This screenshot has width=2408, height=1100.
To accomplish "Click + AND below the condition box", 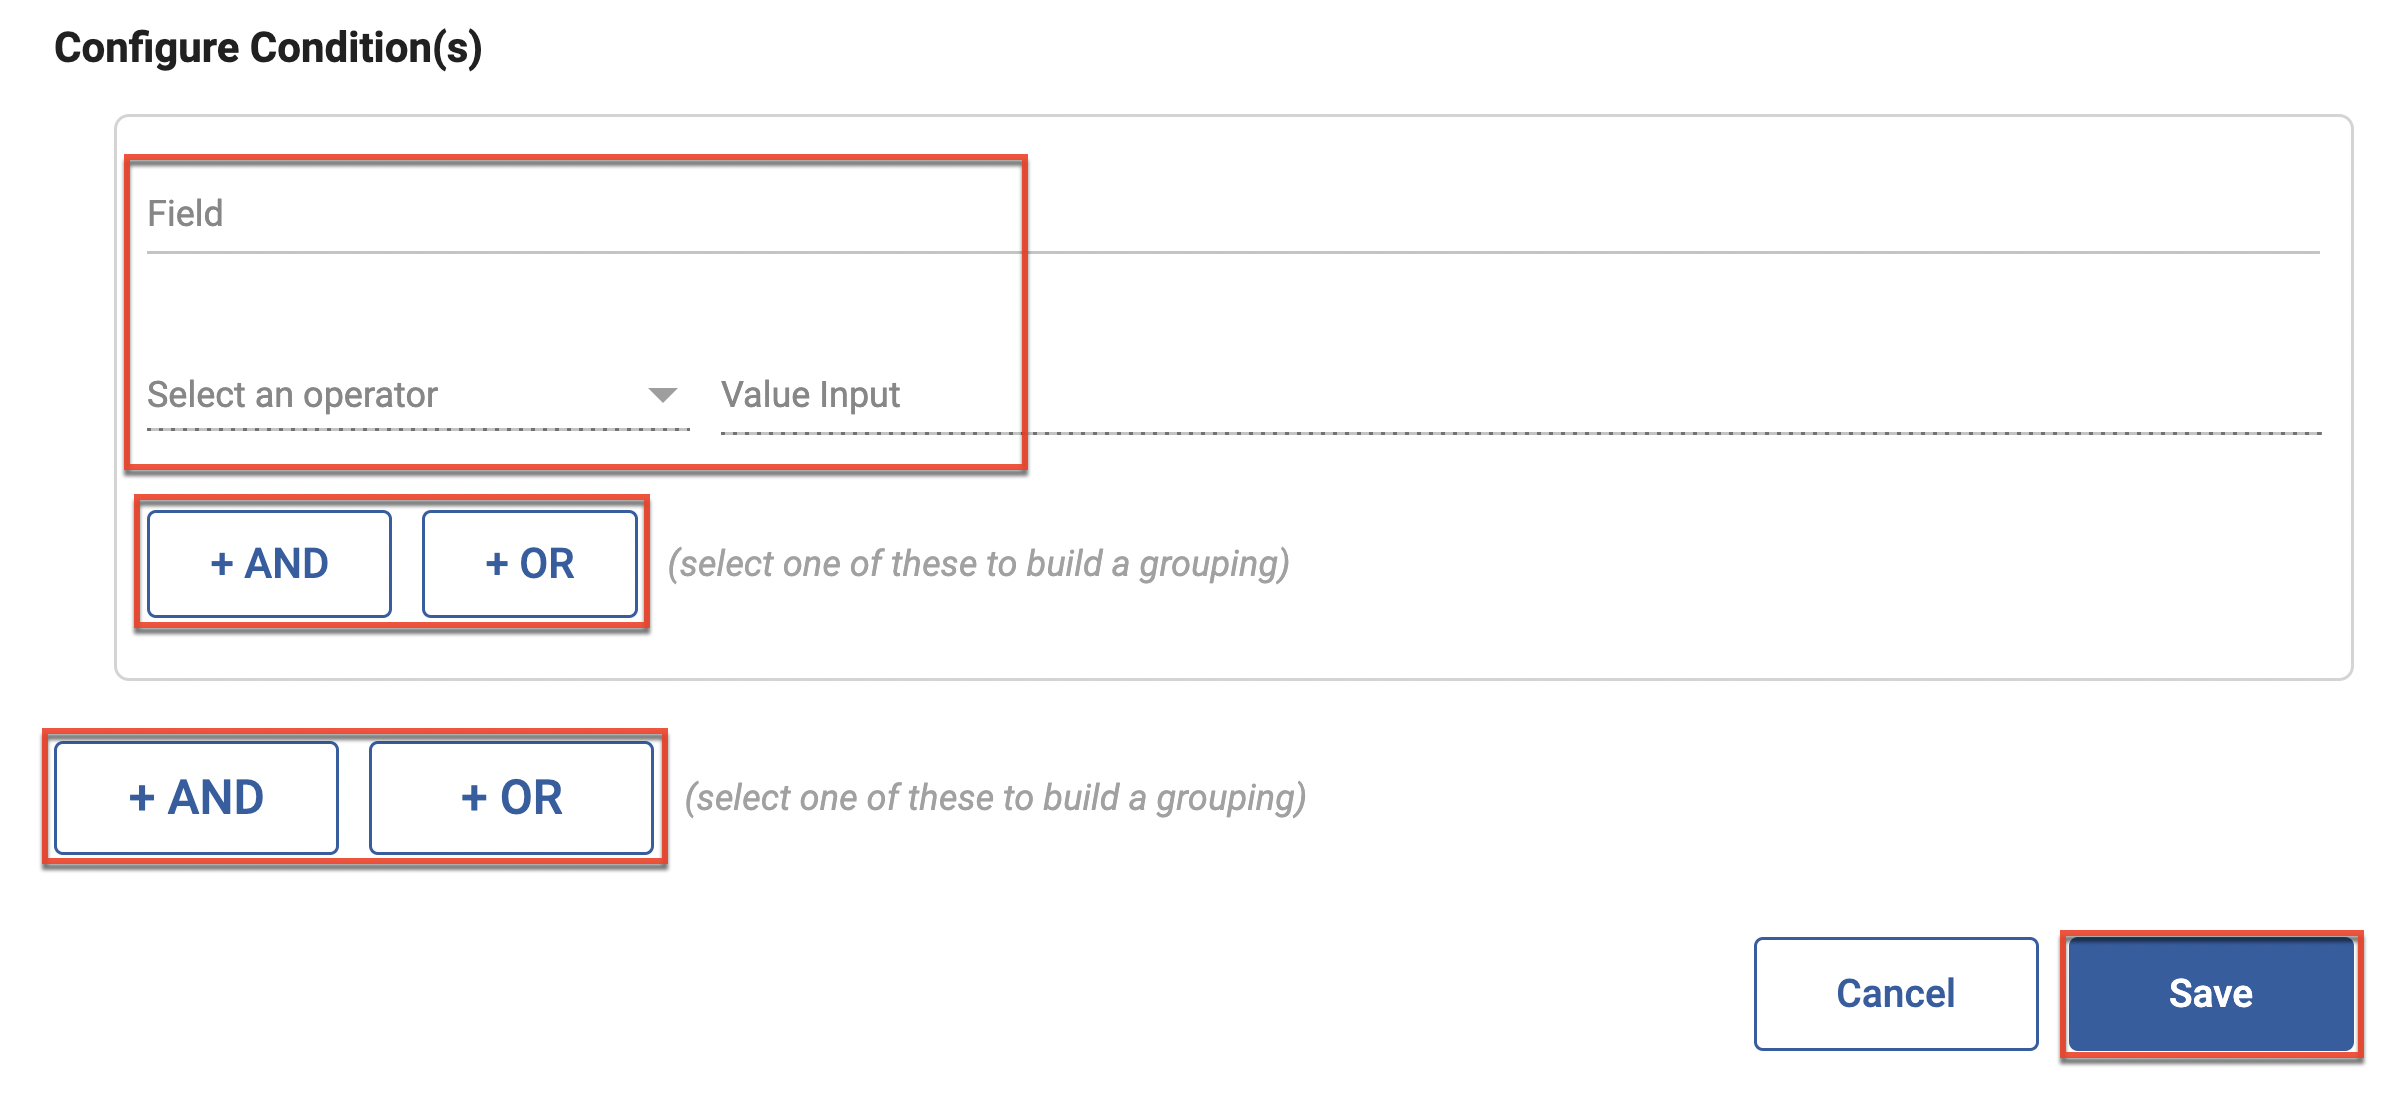I will tap(196, 798).
